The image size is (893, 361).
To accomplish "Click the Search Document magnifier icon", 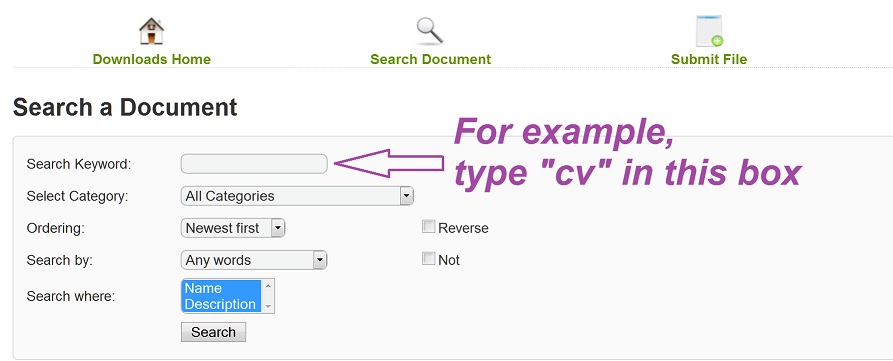I will (x=430, y=31).
